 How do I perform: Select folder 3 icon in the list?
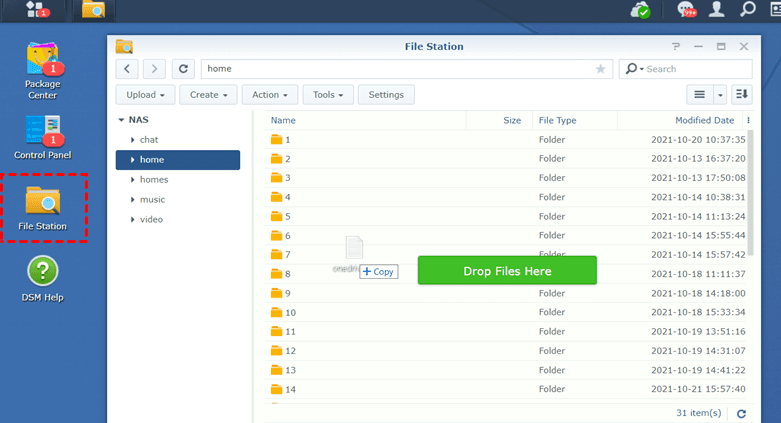point(276,178)
